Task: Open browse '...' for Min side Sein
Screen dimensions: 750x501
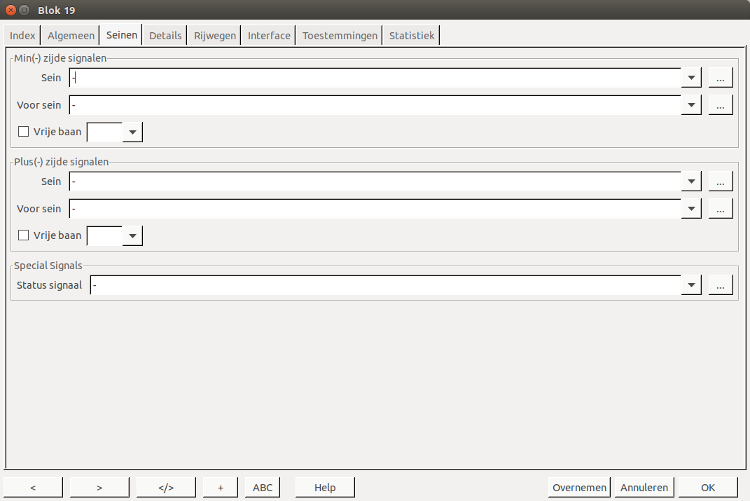Action: [721, 78]
